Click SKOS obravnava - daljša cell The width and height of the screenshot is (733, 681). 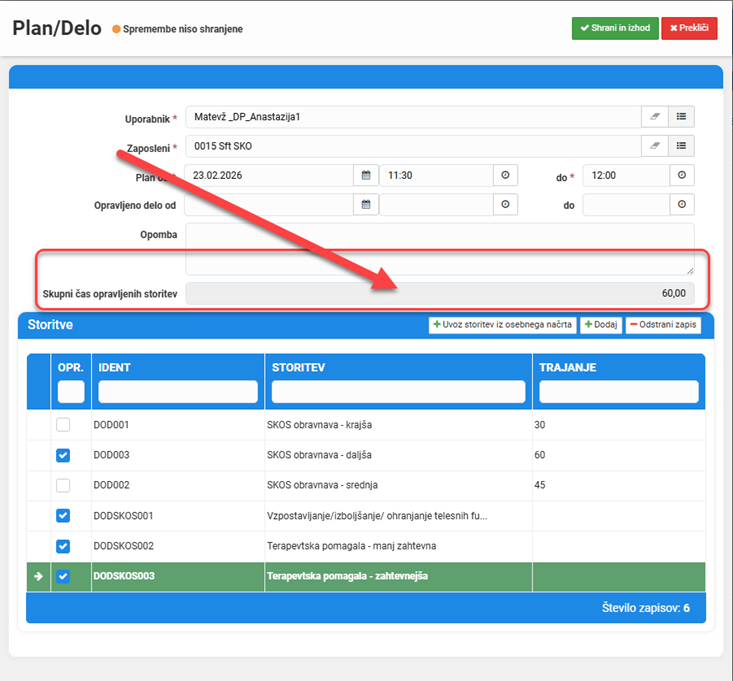pos(398,455)
